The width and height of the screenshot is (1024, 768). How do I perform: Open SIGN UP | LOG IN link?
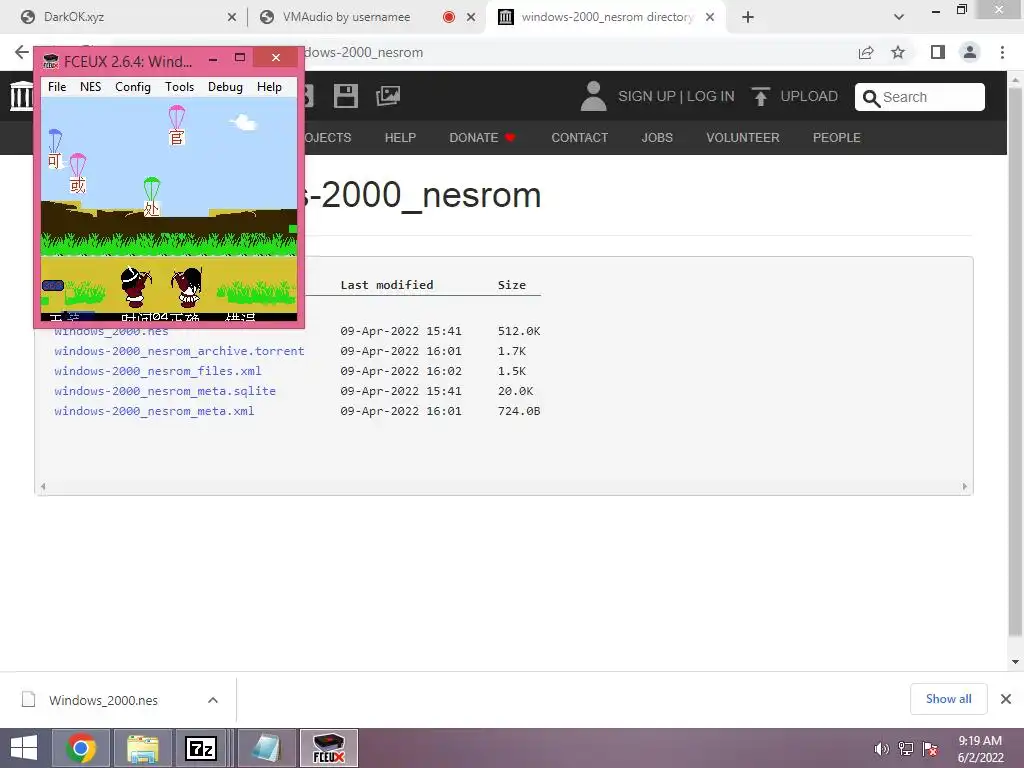click(676, 97)
